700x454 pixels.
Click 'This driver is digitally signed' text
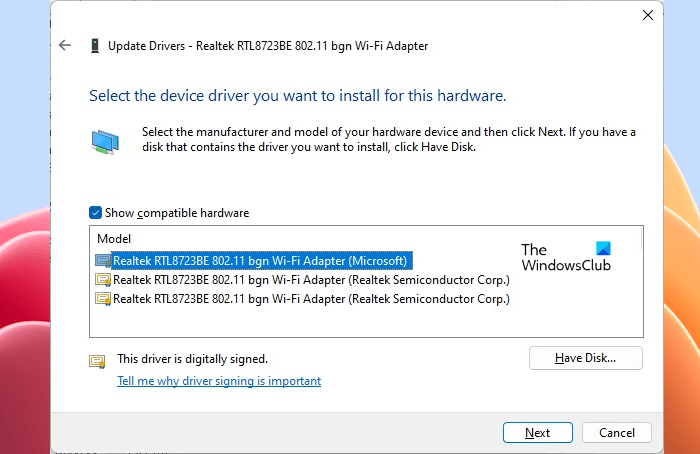click(192, 359)
